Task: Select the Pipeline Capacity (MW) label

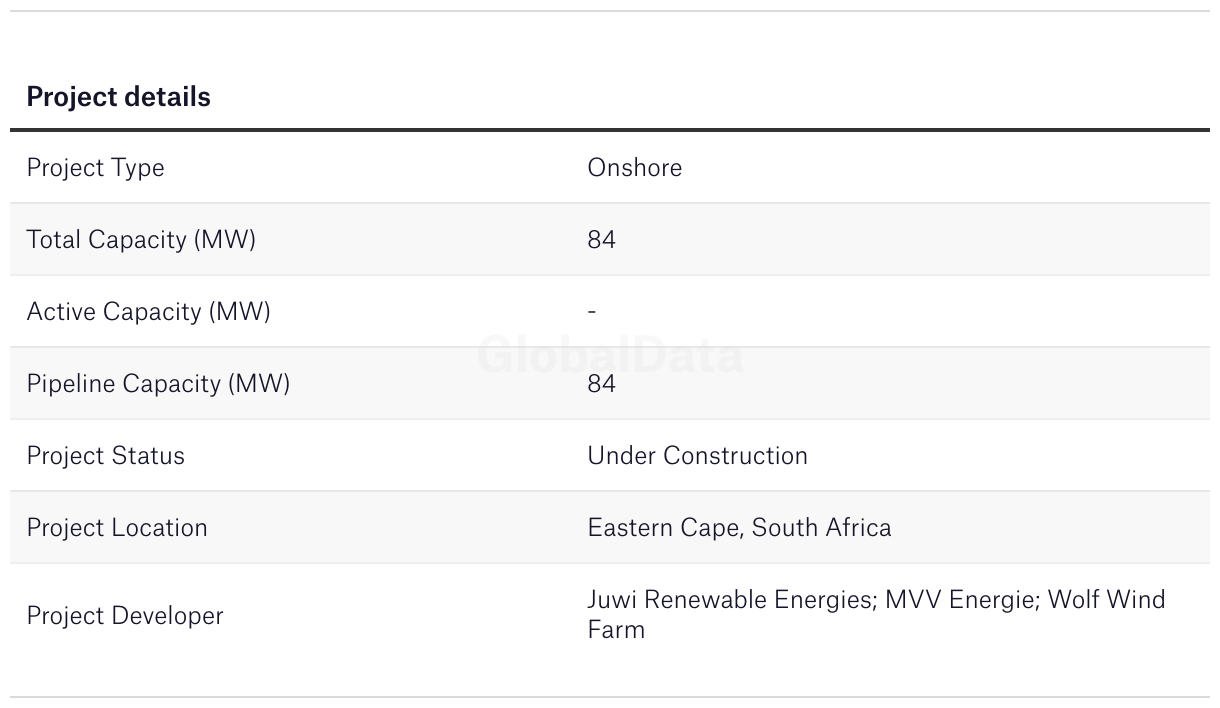Action: 158,384
